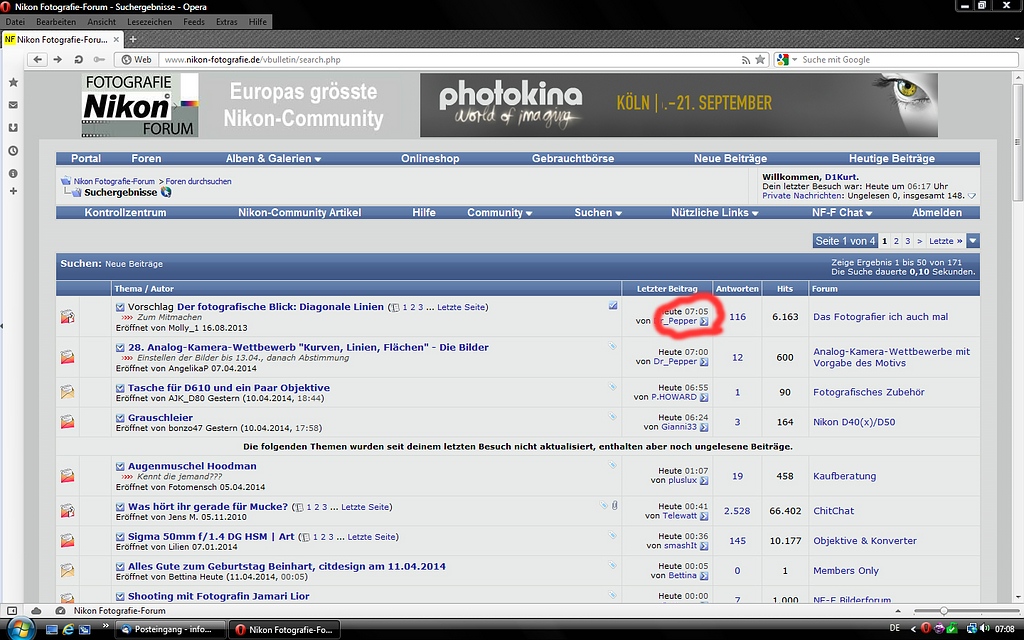Jump to last post beside P.HOWARD

click(703, 397)
